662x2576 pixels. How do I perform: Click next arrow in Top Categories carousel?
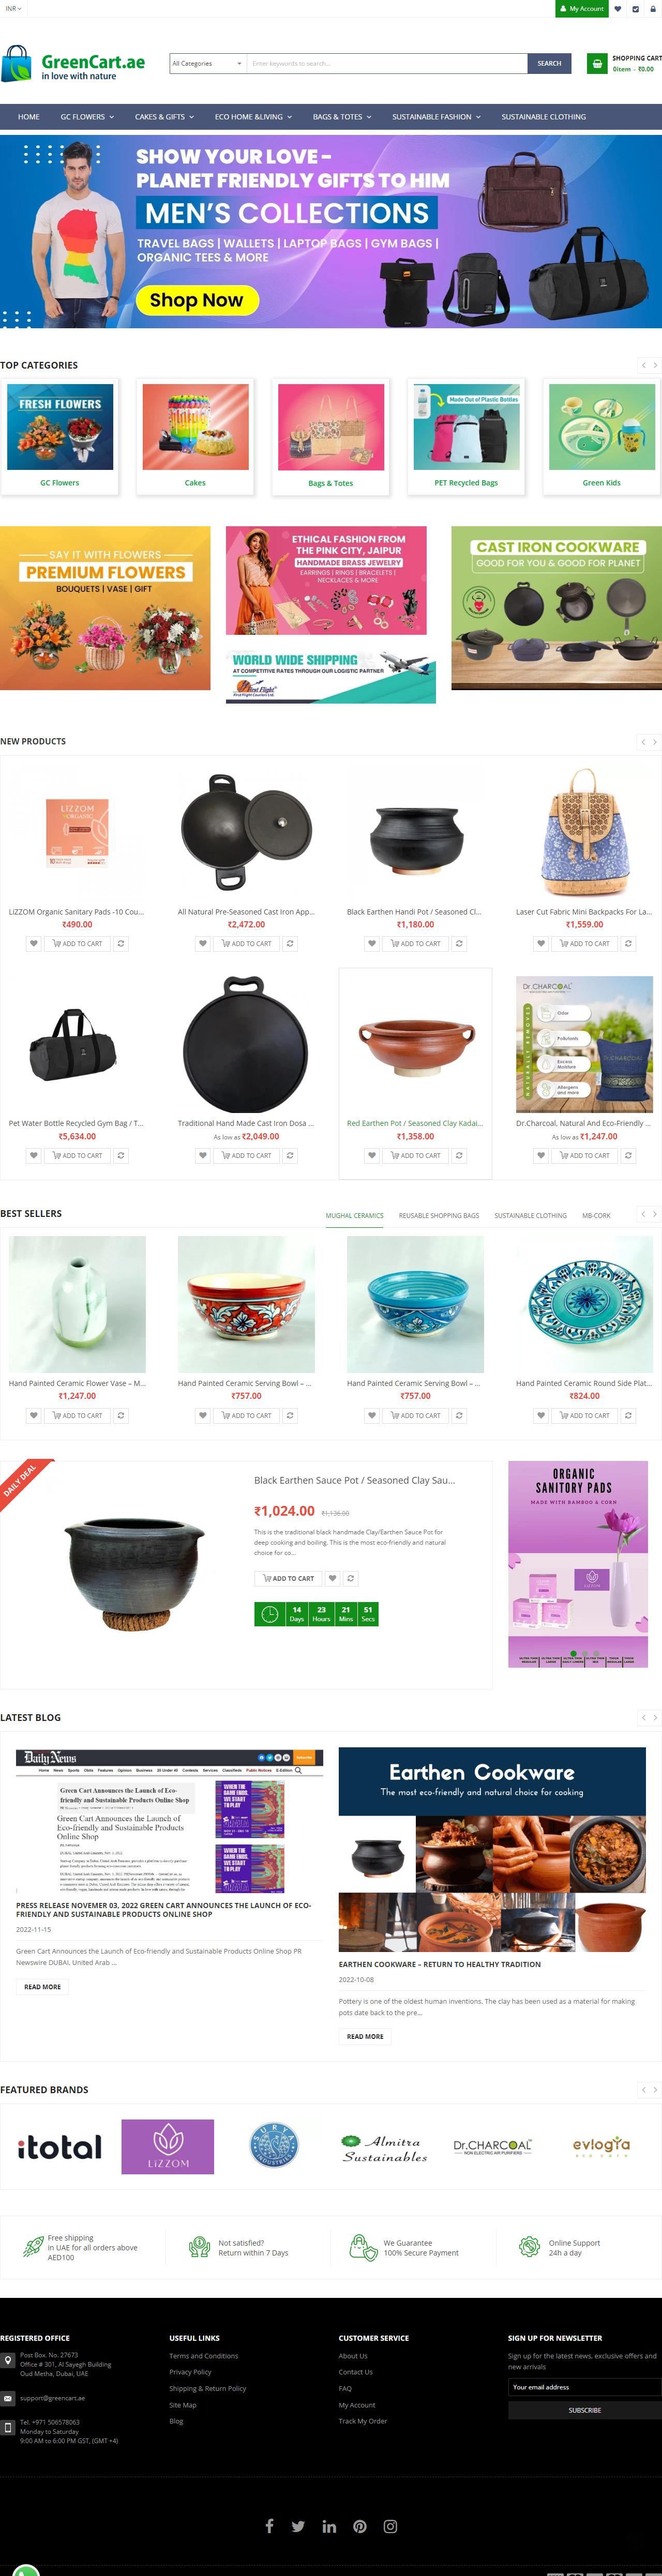point(655,365)
